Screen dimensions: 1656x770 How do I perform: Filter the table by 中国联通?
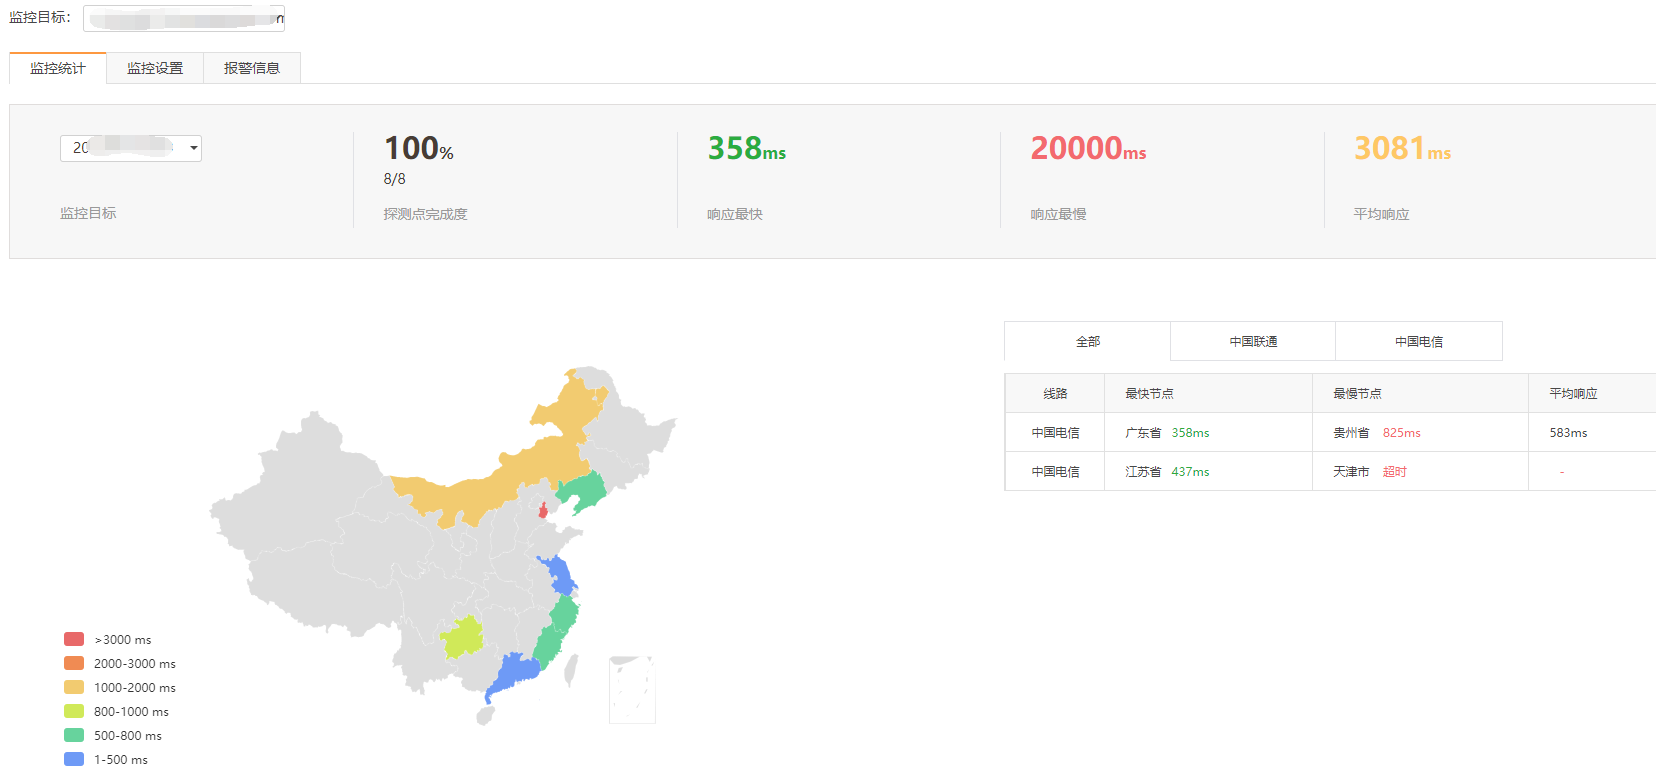(x=1253, y=341)
